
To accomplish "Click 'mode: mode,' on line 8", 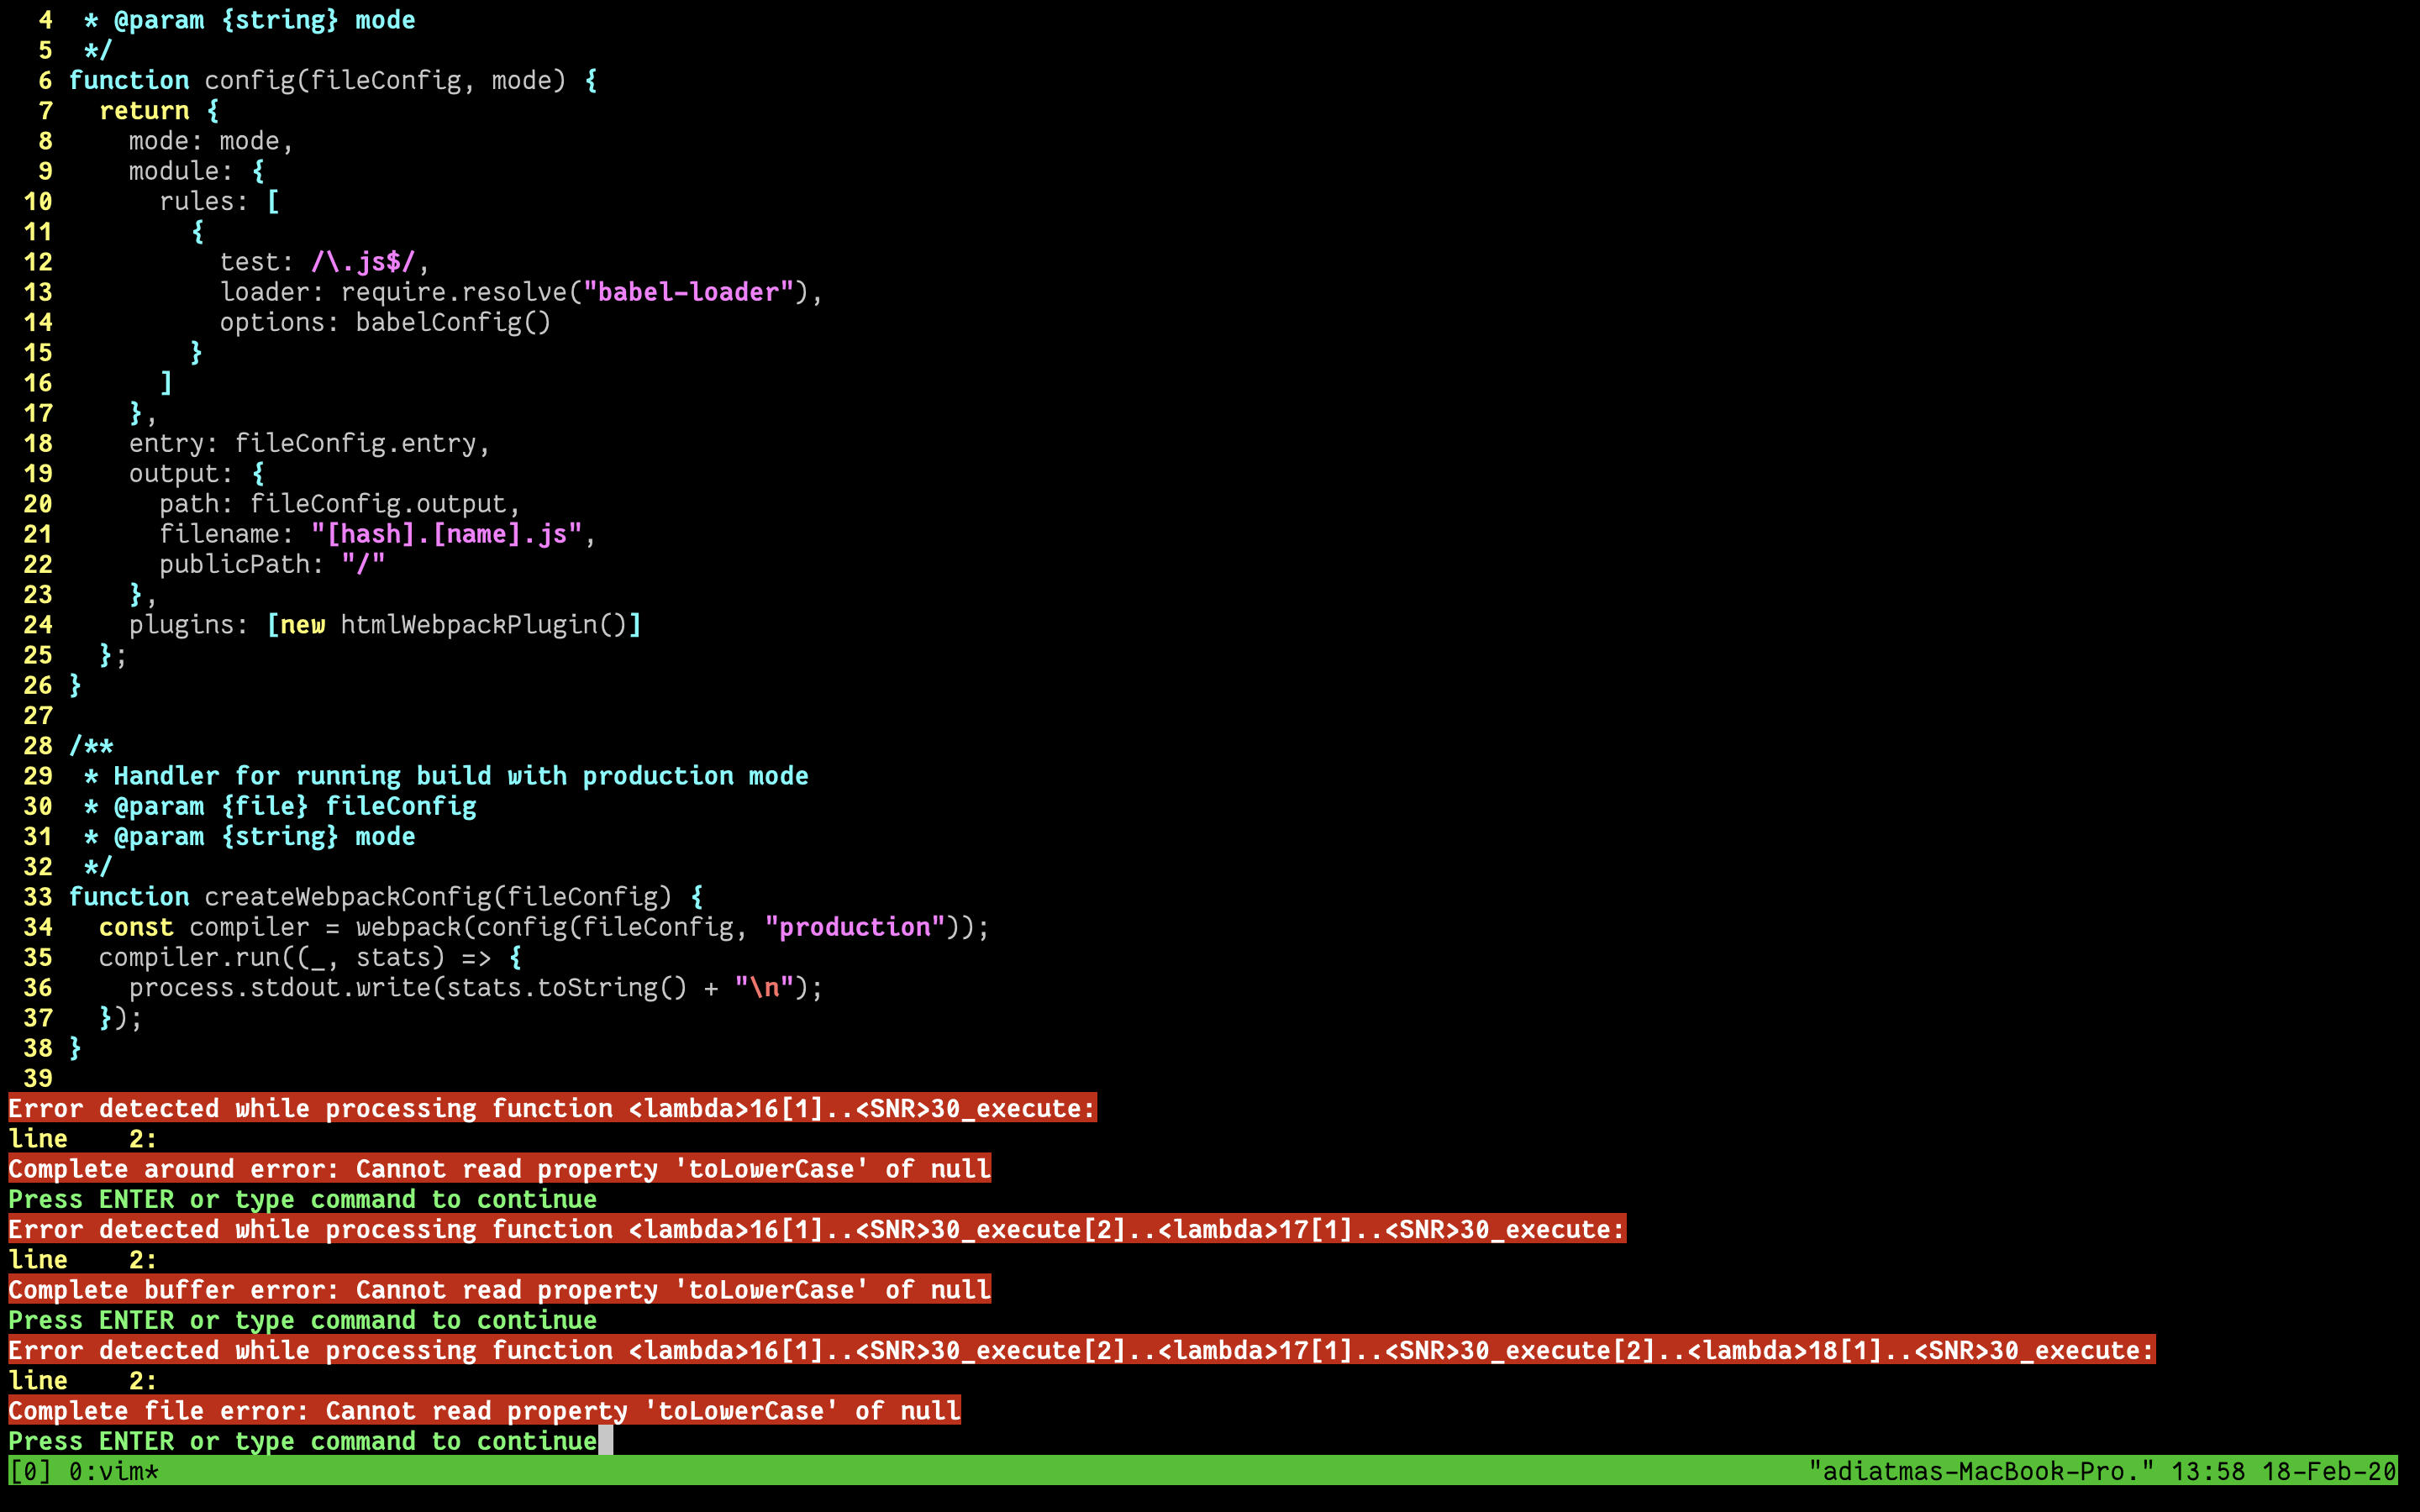I will point(211,141).
